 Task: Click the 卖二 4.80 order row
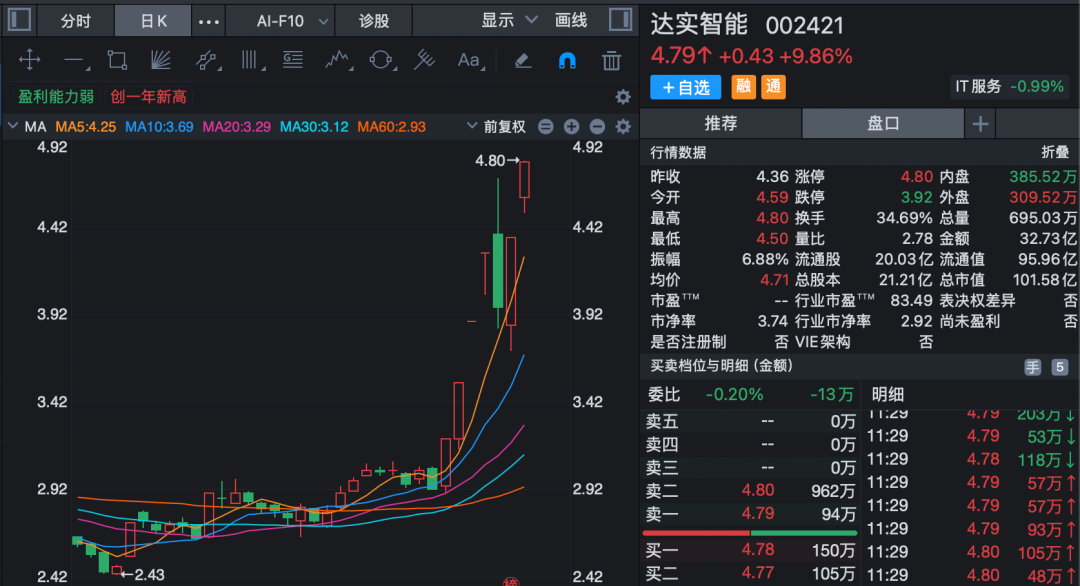pyautogui.click(x=750, y=491)
